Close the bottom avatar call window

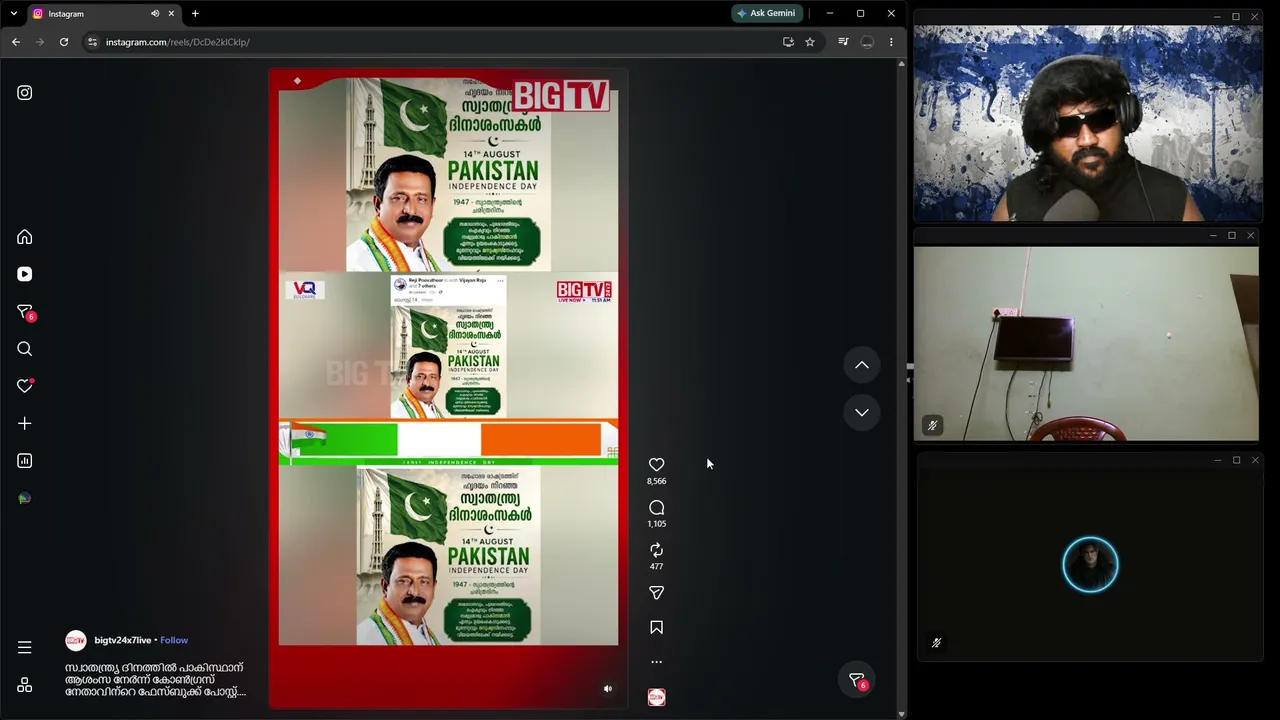click(1255, 460)
